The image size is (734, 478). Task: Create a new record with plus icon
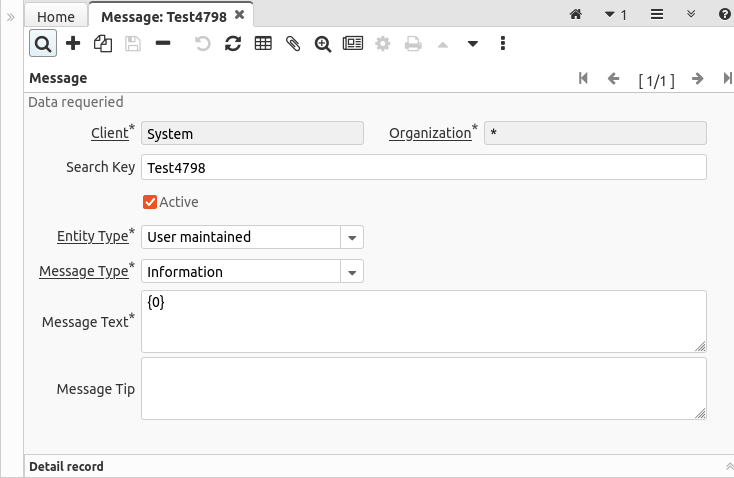click(73, 44)
